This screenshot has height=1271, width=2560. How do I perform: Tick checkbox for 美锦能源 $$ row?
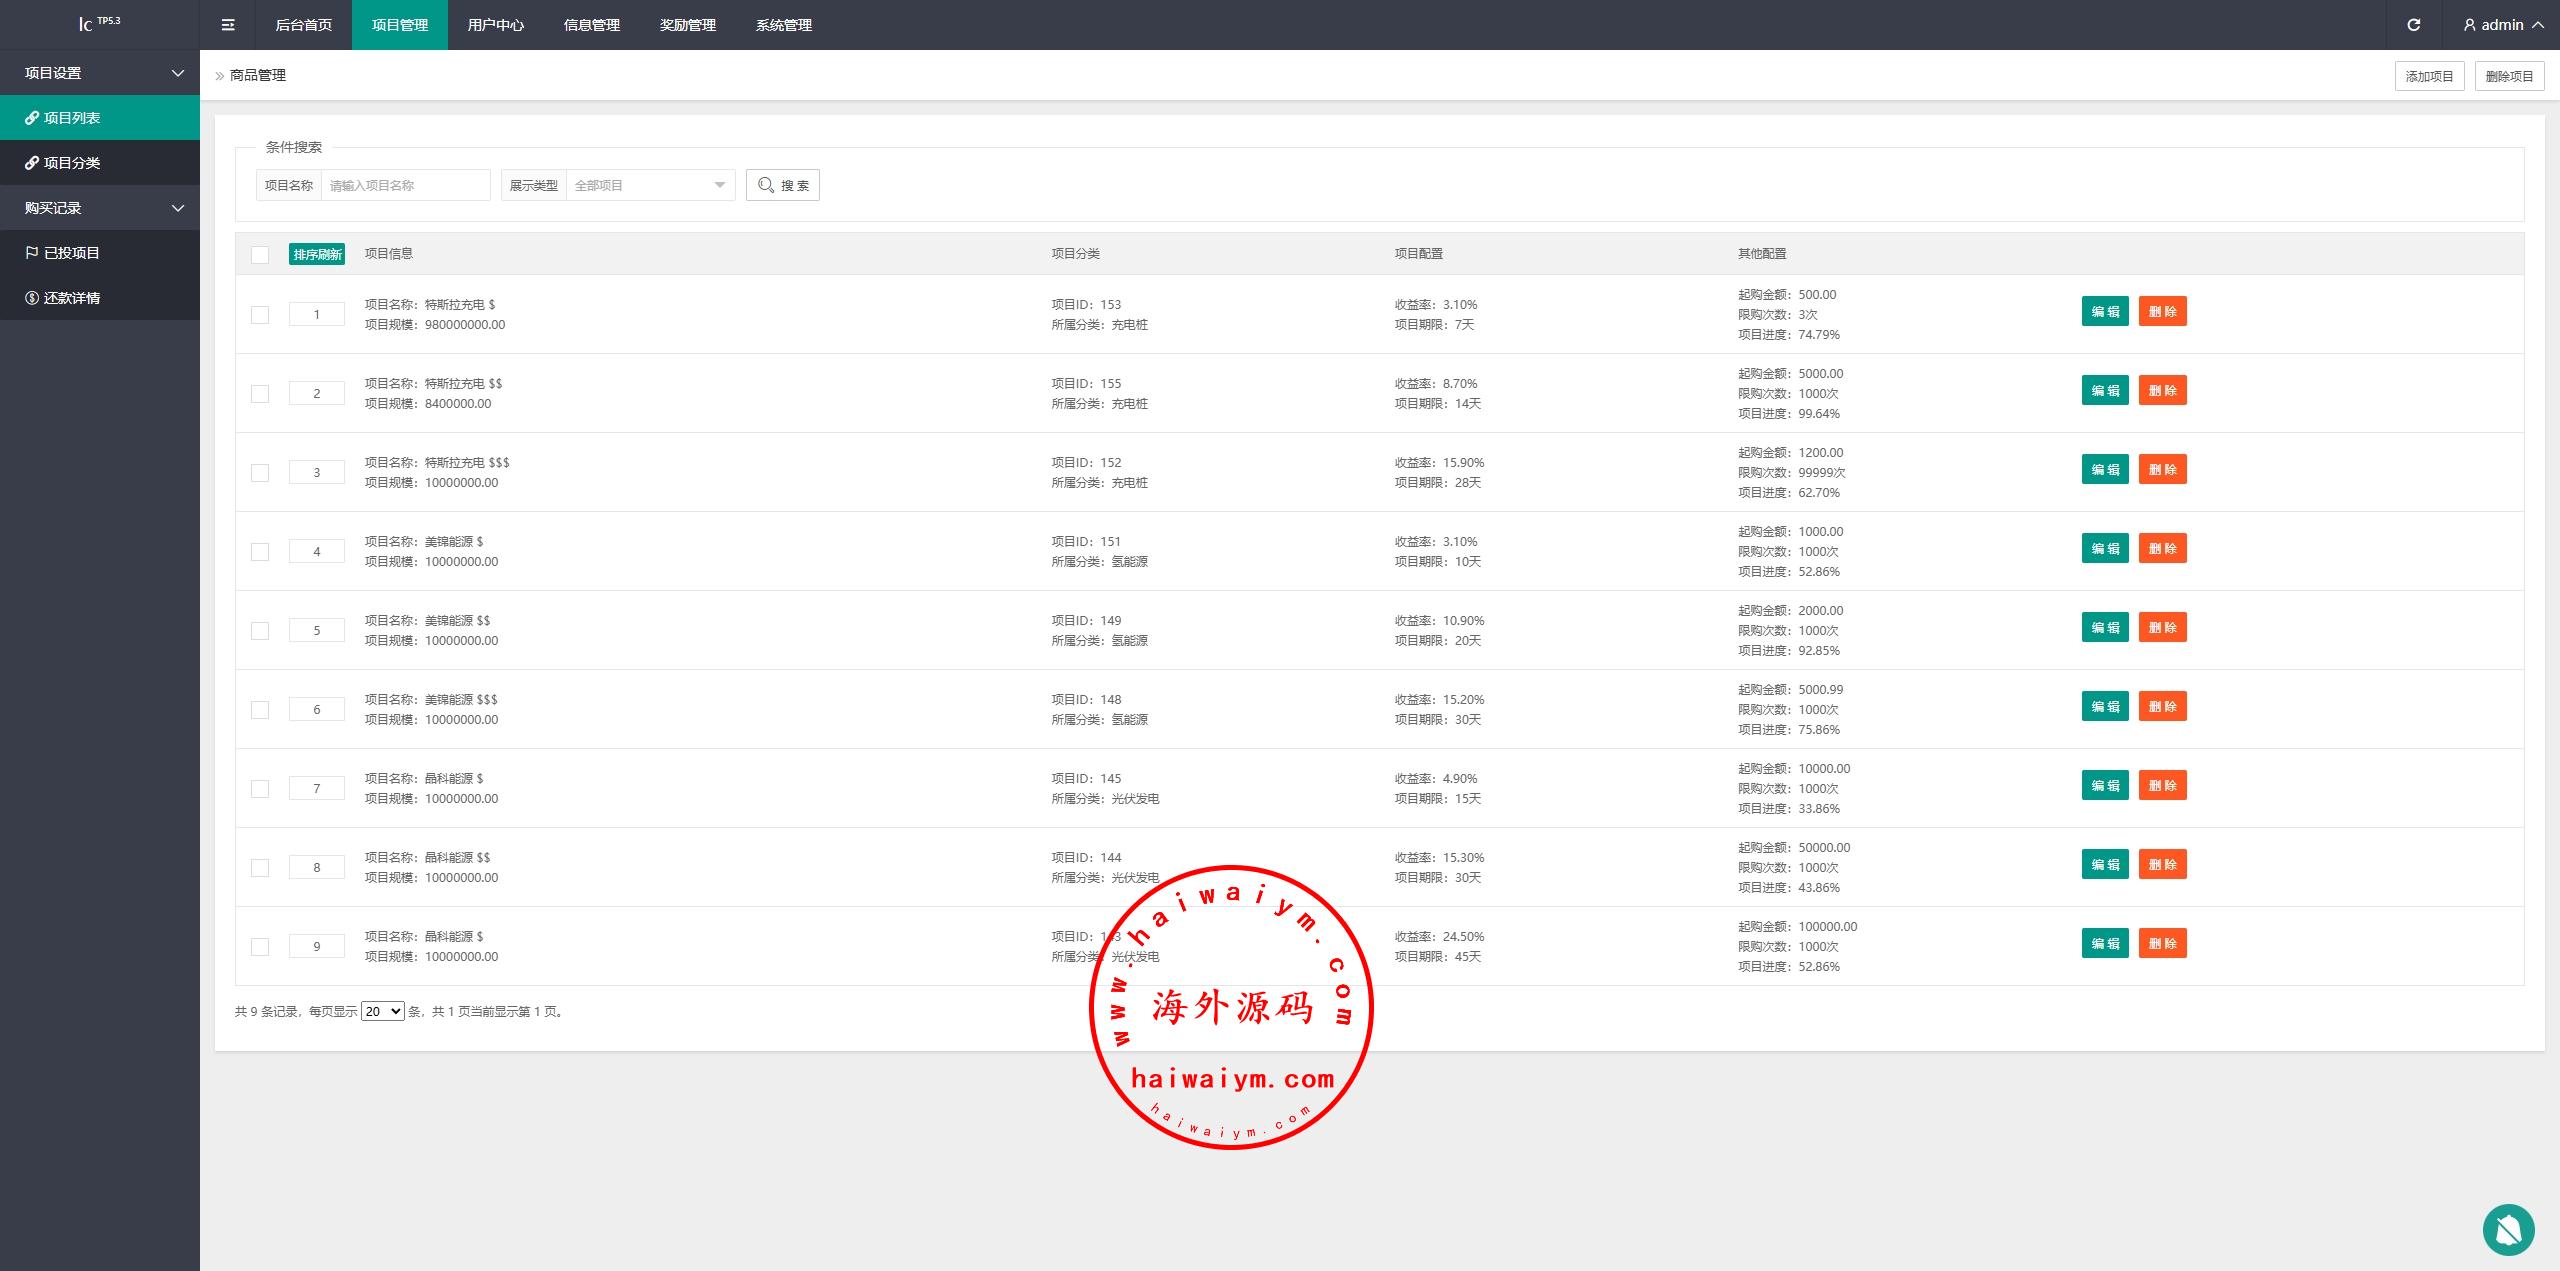[260, 631]
